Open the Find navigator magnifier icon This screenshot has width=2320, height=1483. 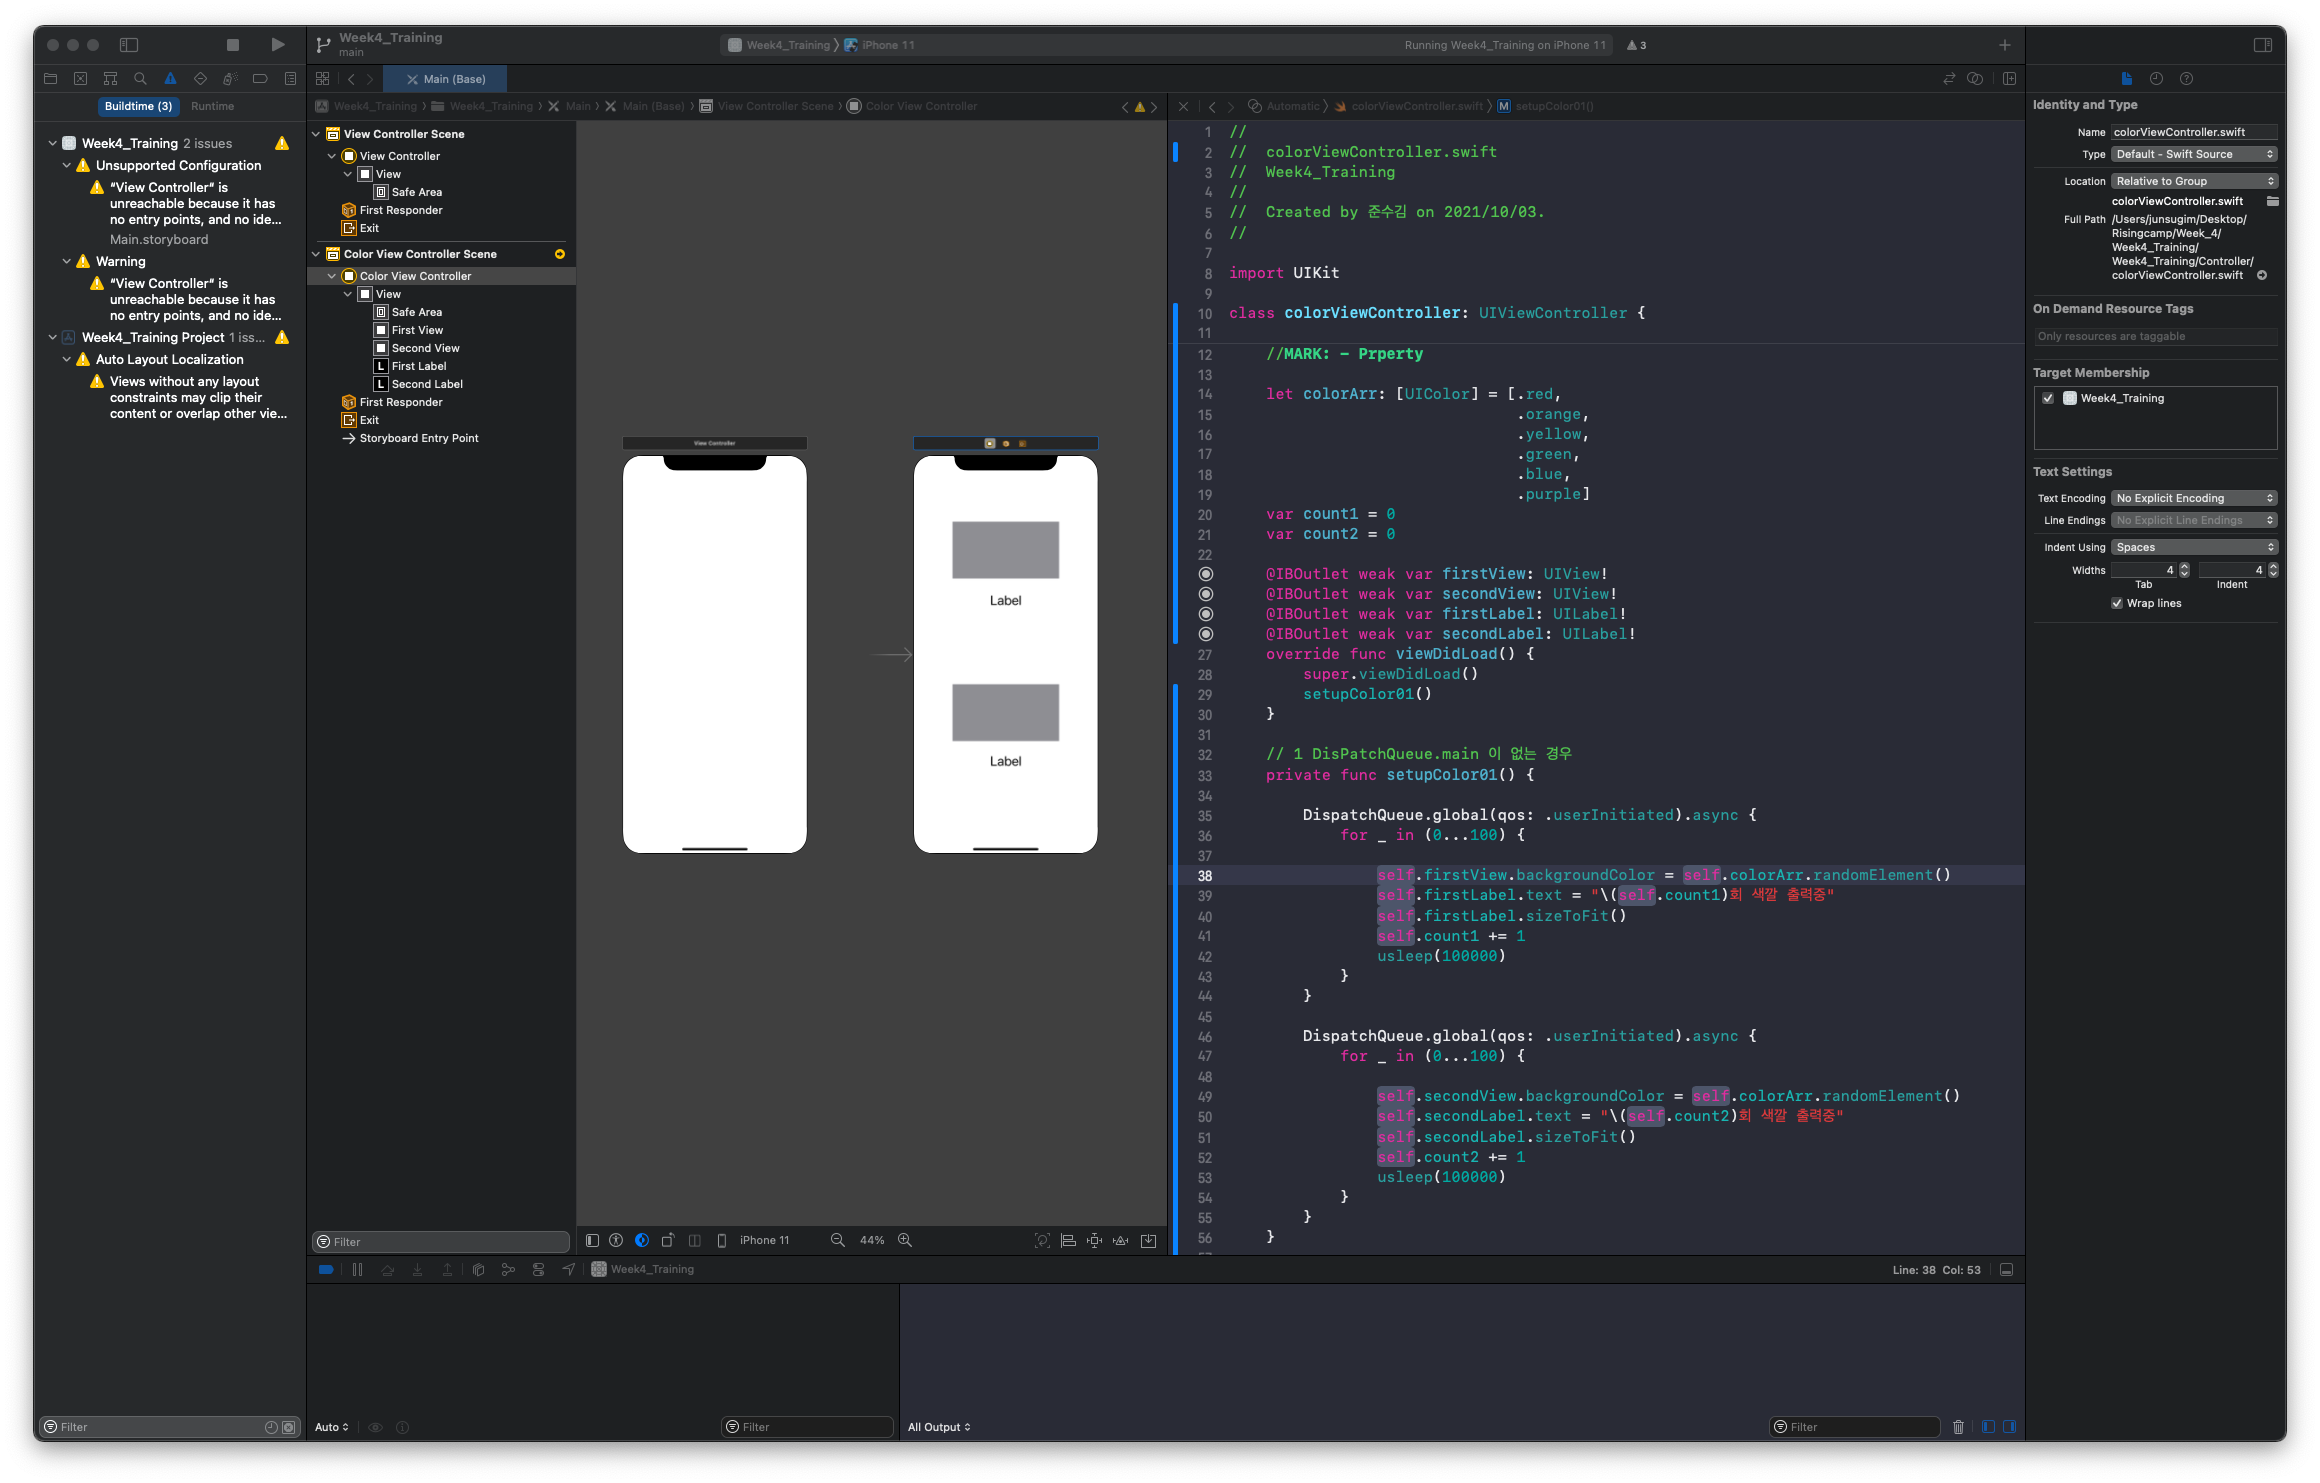click(140, 79)
